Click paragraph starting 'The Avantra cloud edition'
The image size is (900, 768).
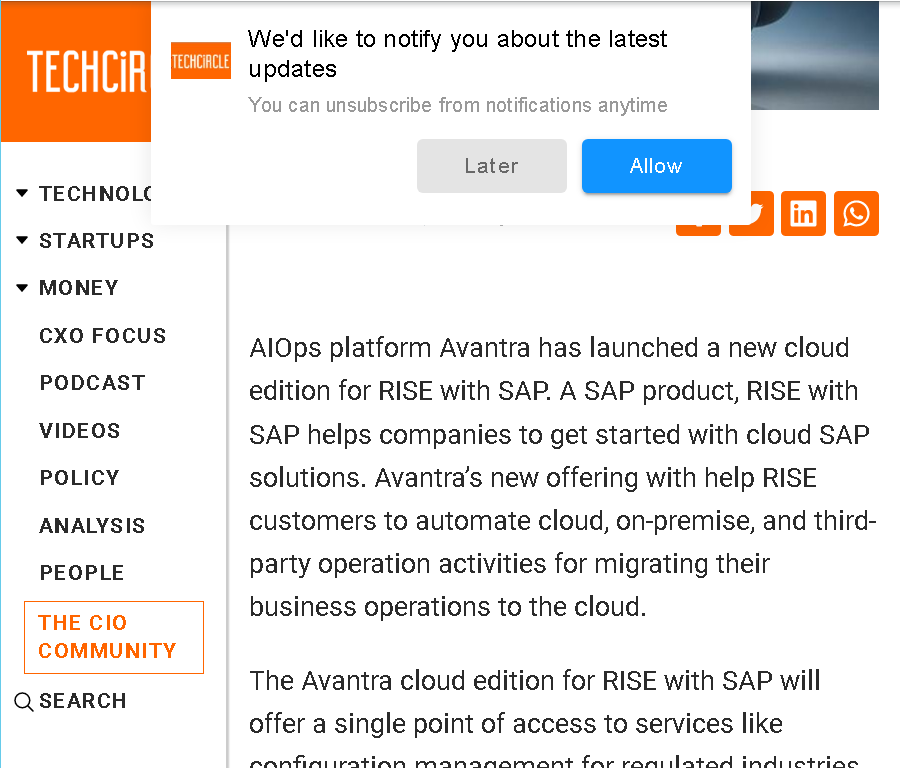[554, 717]
